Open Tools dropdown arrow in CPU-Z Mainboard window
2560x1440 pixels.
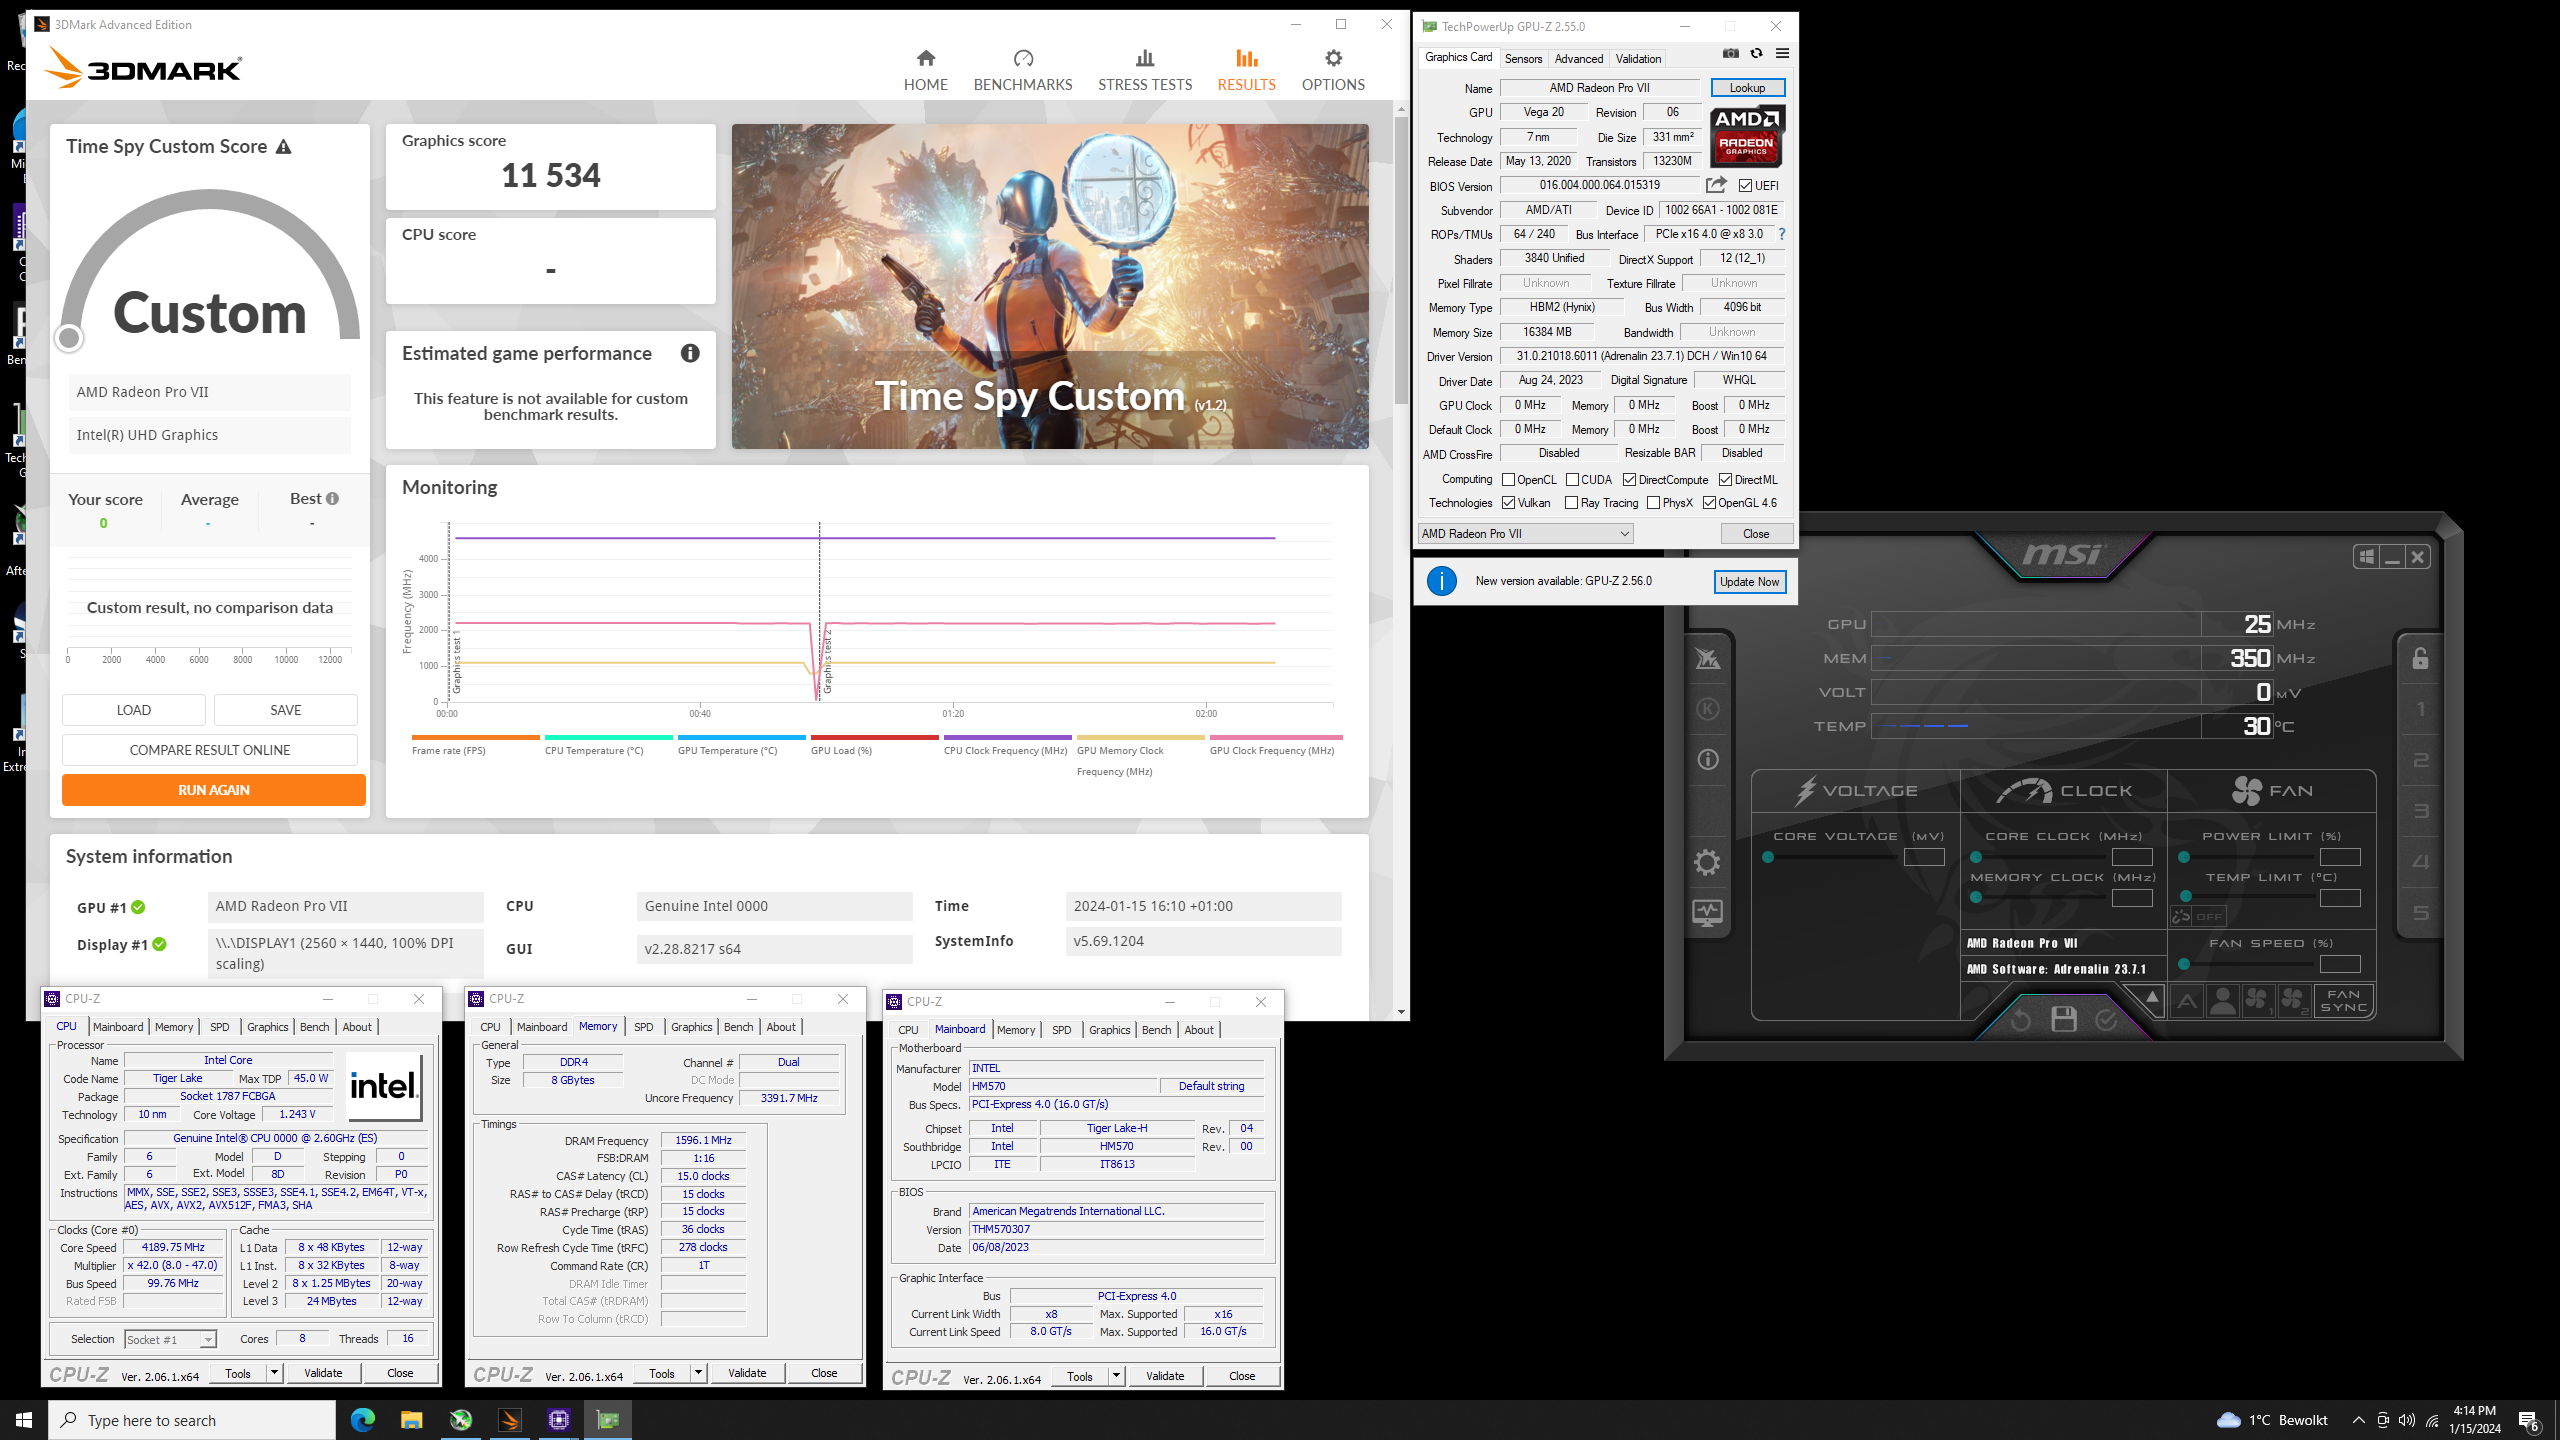tap(1115, 1376)
